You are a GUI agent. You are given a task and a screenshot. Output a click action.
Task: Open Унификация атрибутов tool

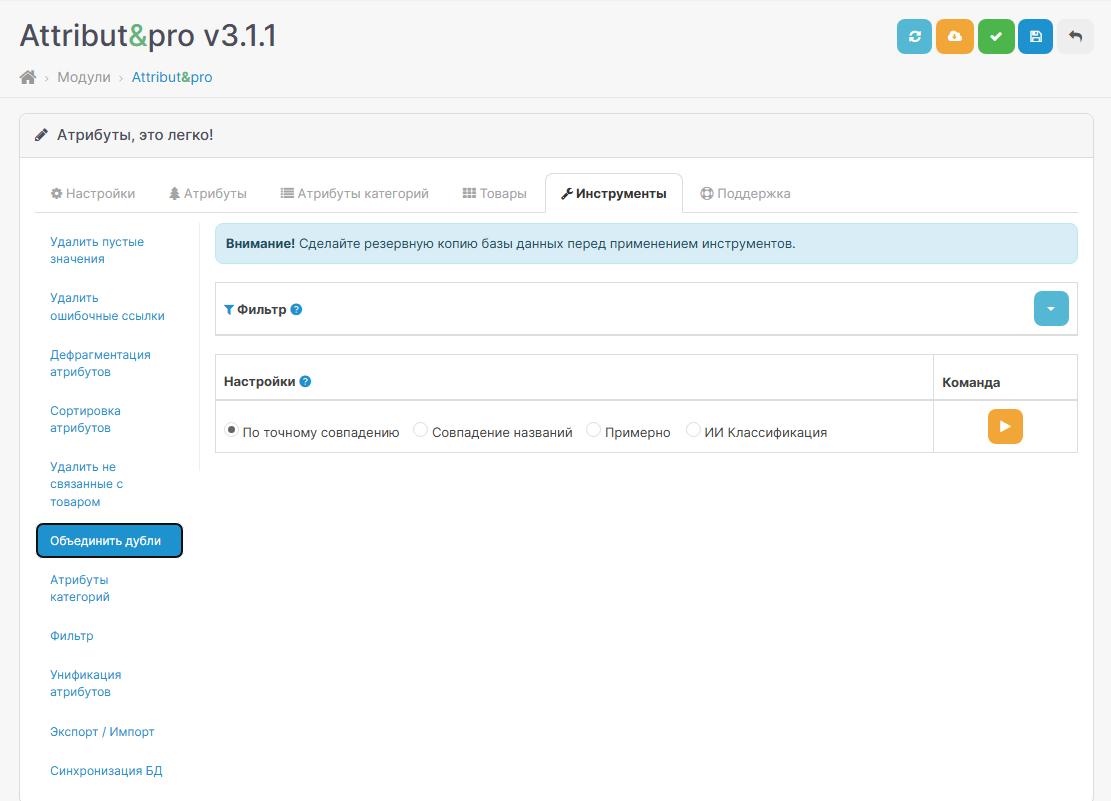[109, 683]
